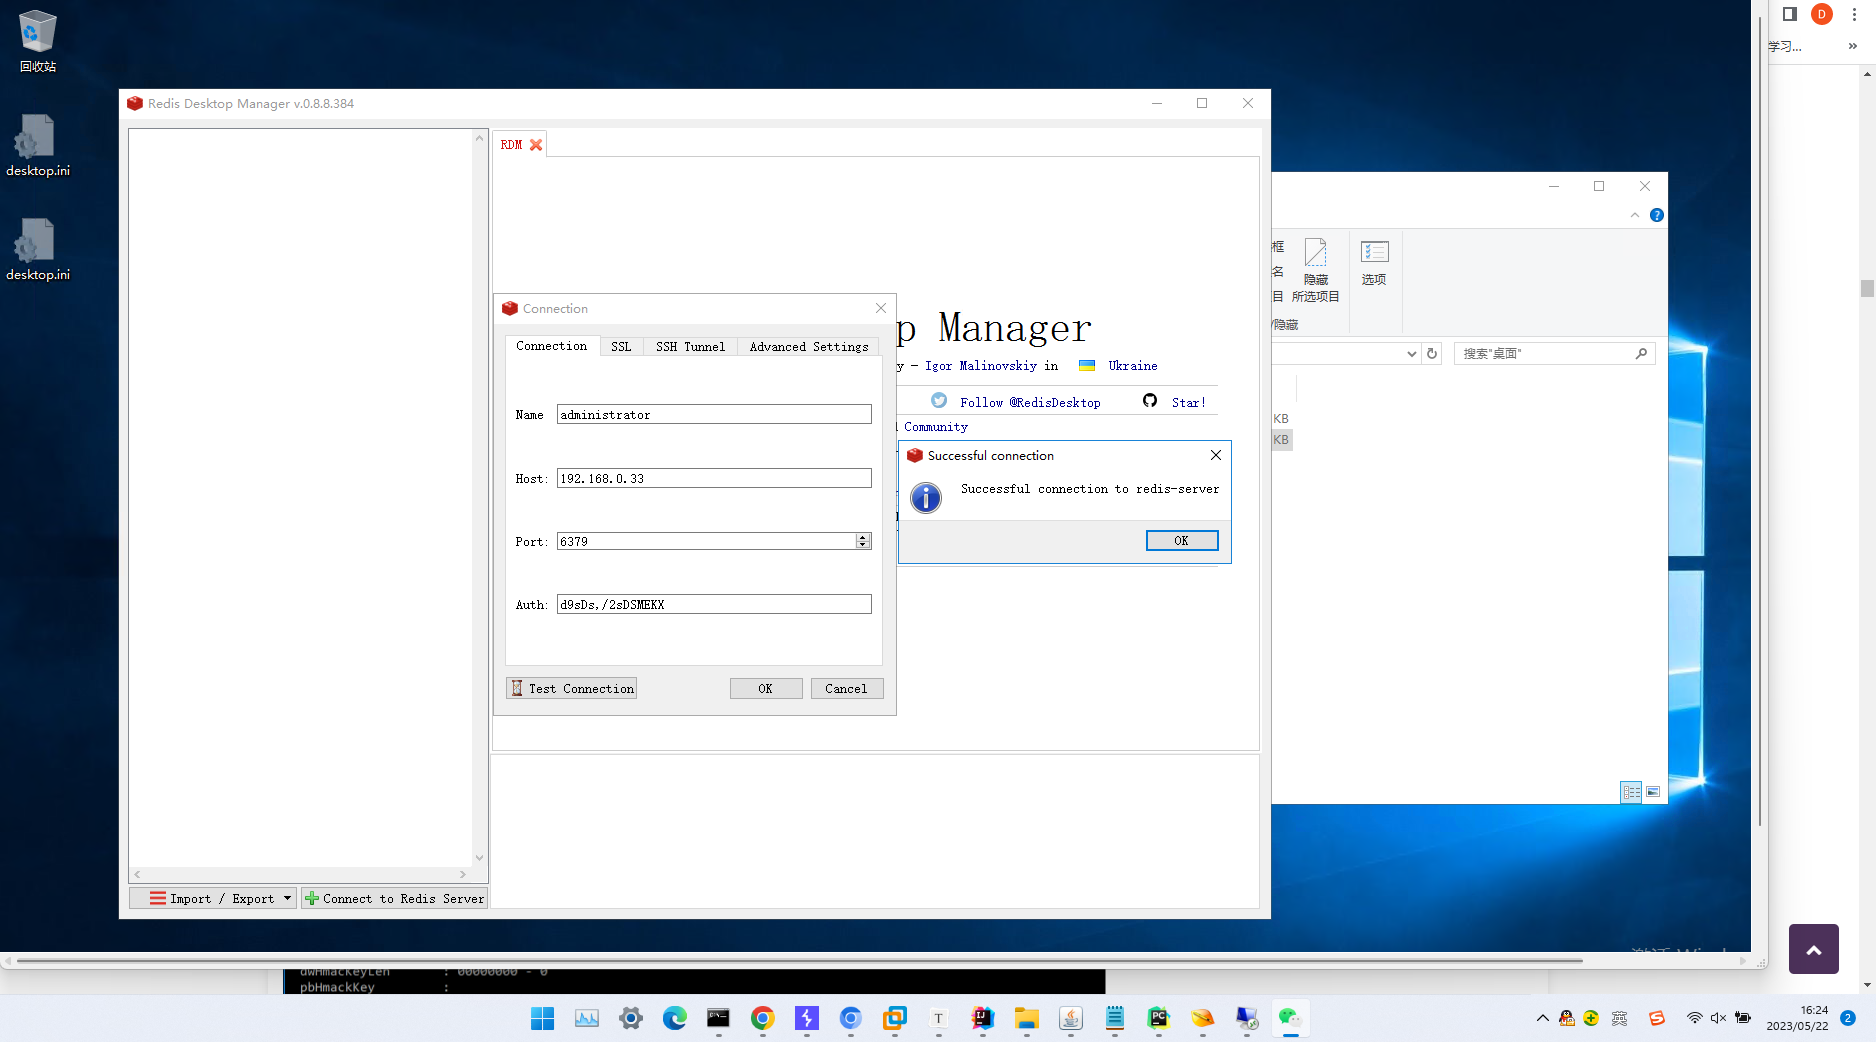1876x1042 pixels.
Task: Launch Microsoft Edge from the taskbar
Action: tap(675, 1018)
